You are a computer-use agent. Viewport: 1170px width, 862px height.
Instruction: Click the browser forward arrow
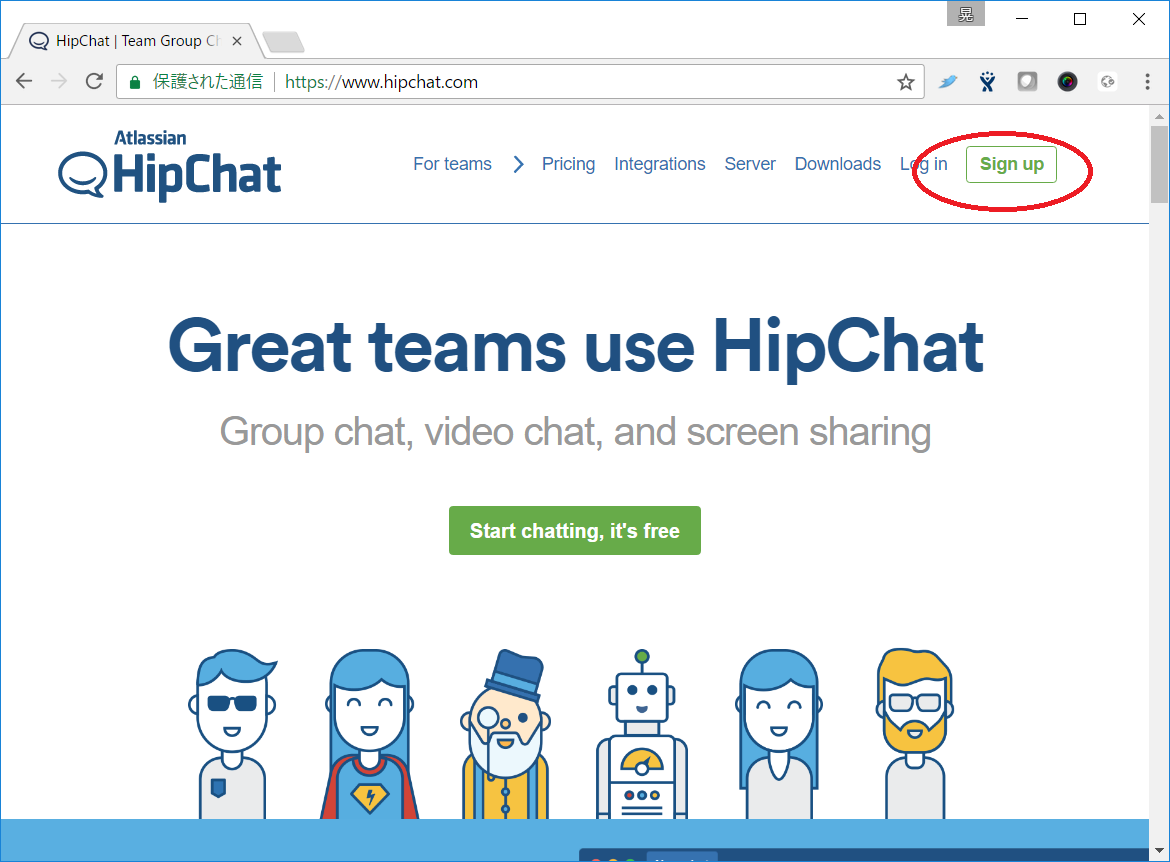pyautogui.click(x=59, y=81)
